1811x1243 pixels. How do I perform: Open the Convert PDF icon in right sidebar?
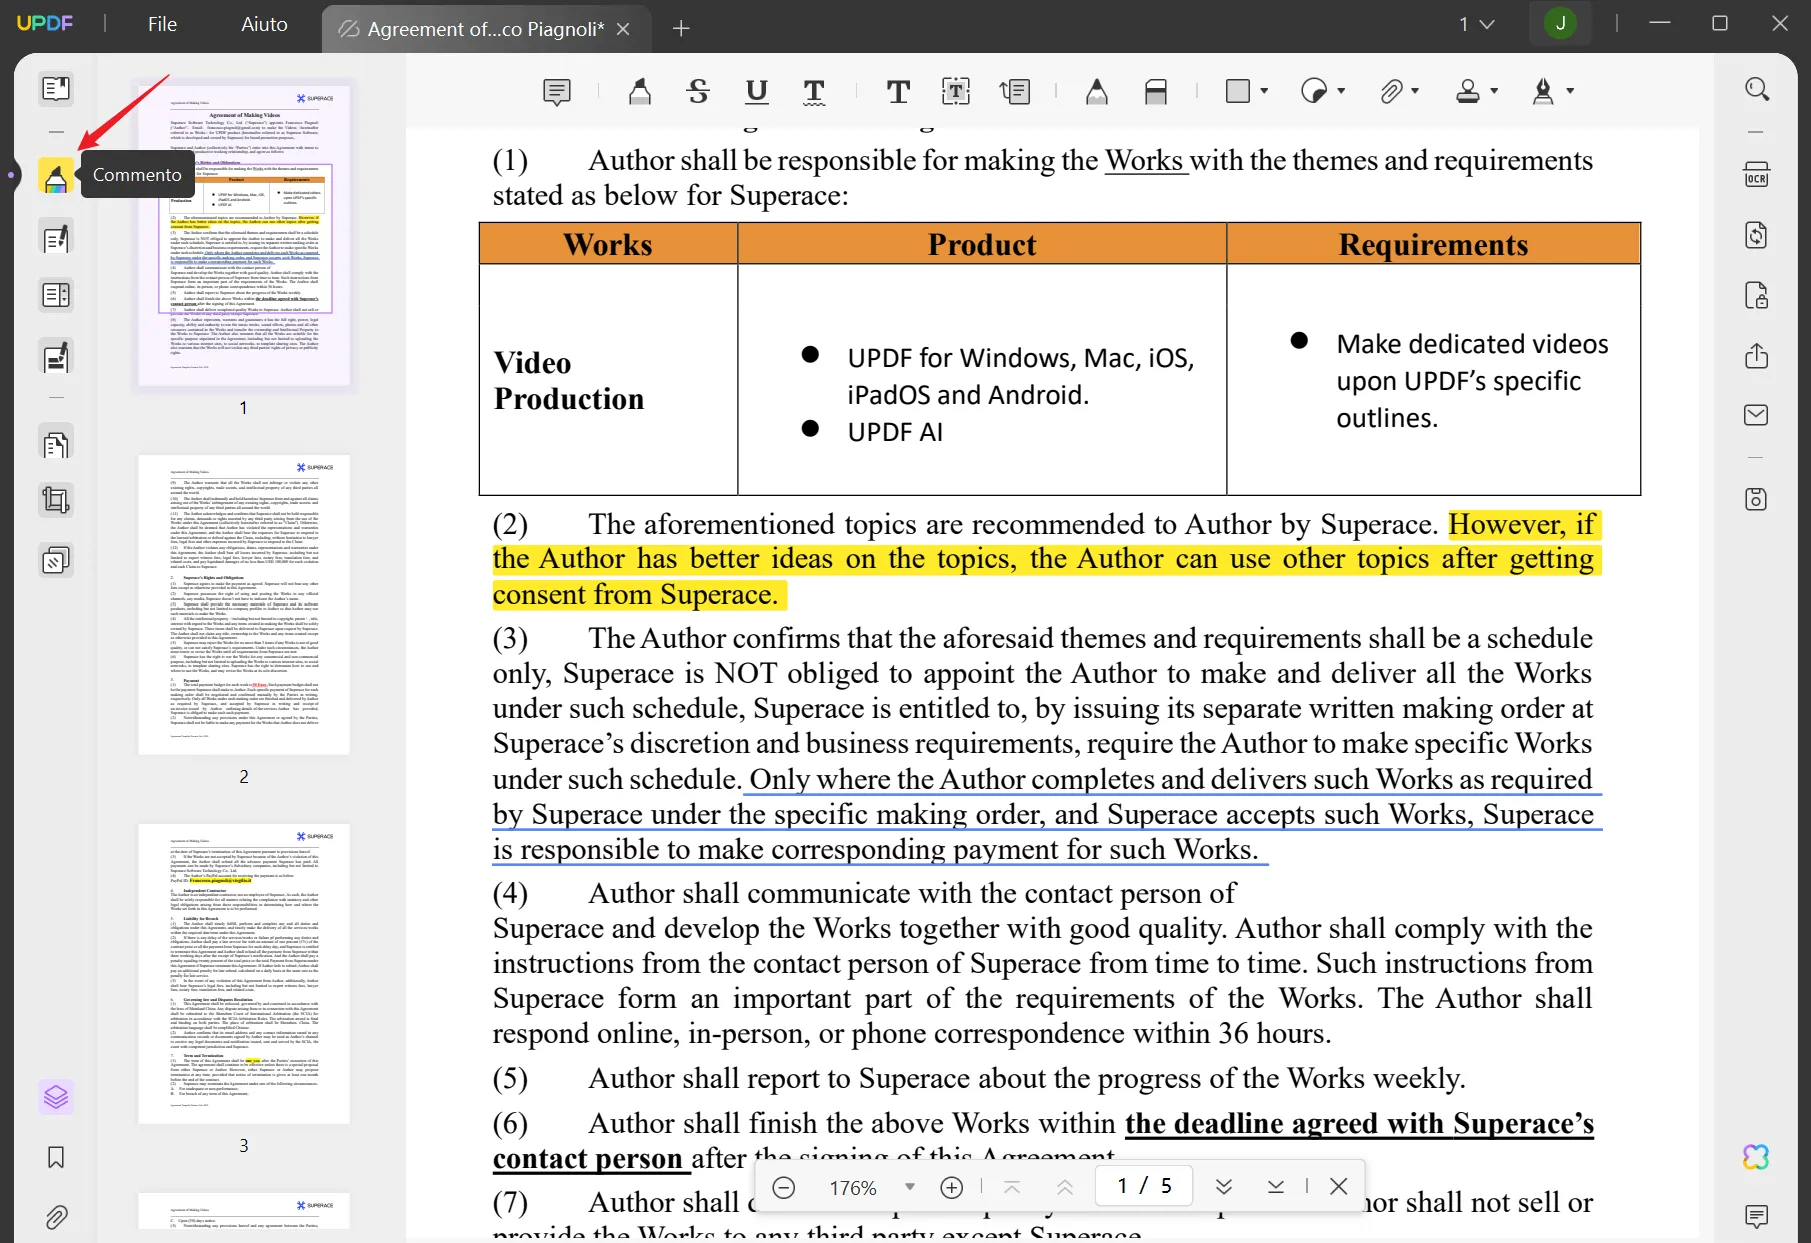click(1757, 235)
